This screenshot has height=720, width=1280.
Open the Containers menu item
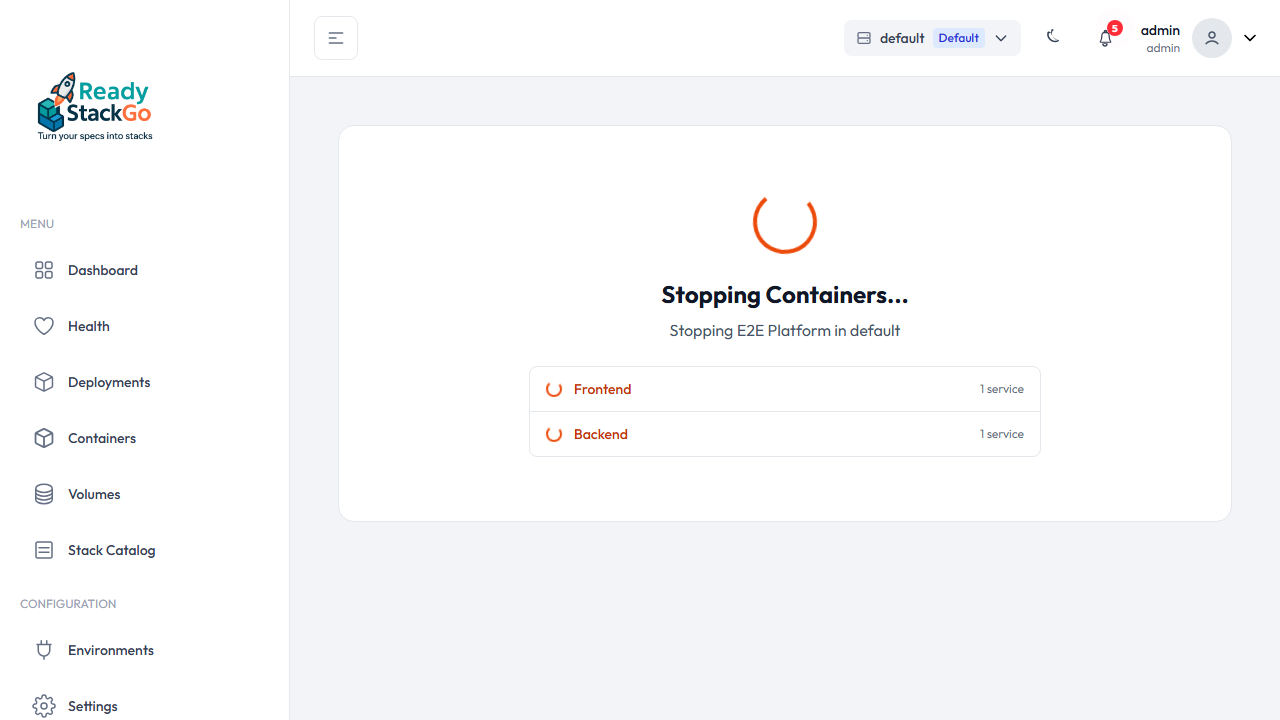click(102, 438)
